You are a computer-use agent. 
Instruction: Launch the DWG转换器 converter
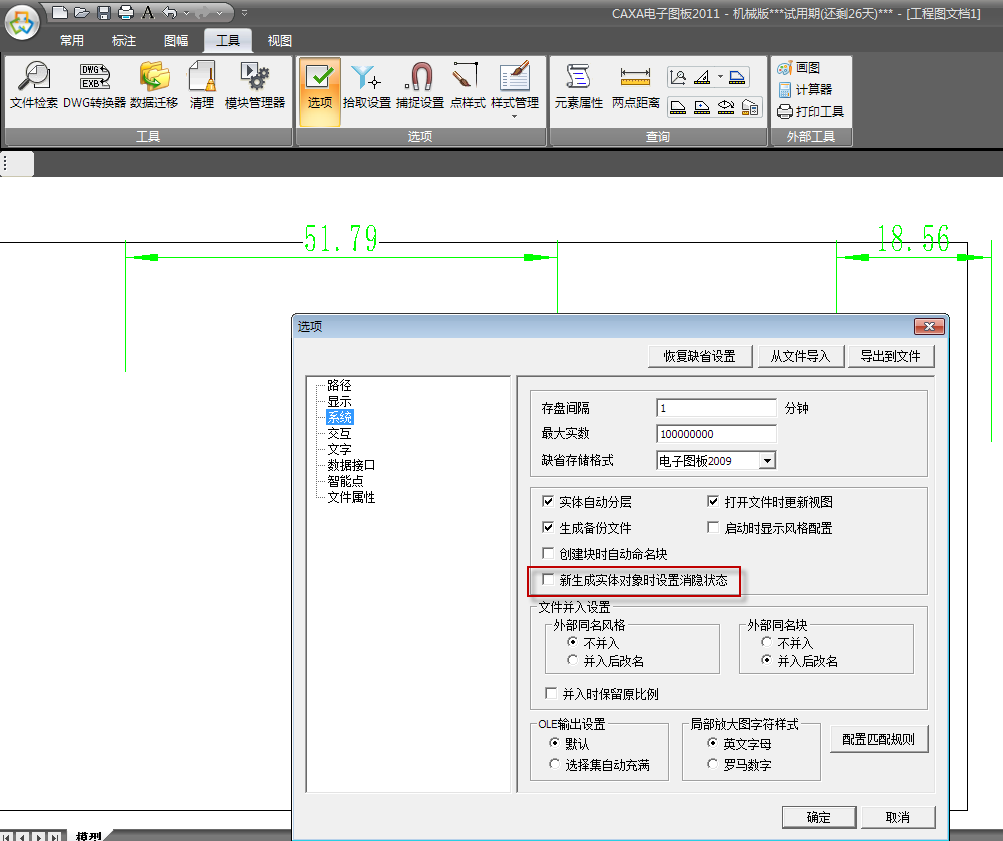click(94, 86)
